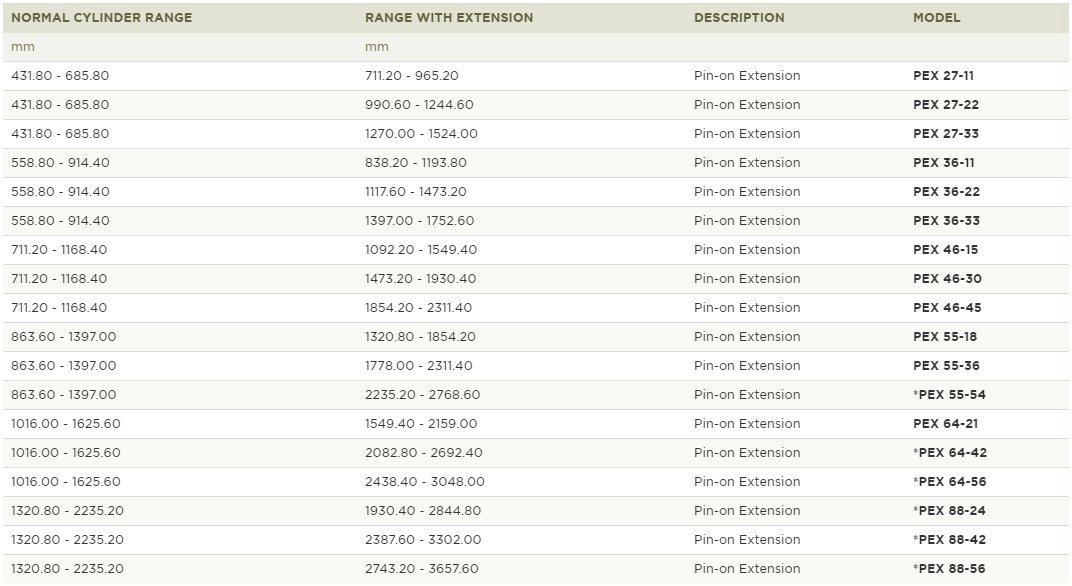
Task: Click the PEX 36-11 model name
Action: pyautogui.click(x=943, y=163)
